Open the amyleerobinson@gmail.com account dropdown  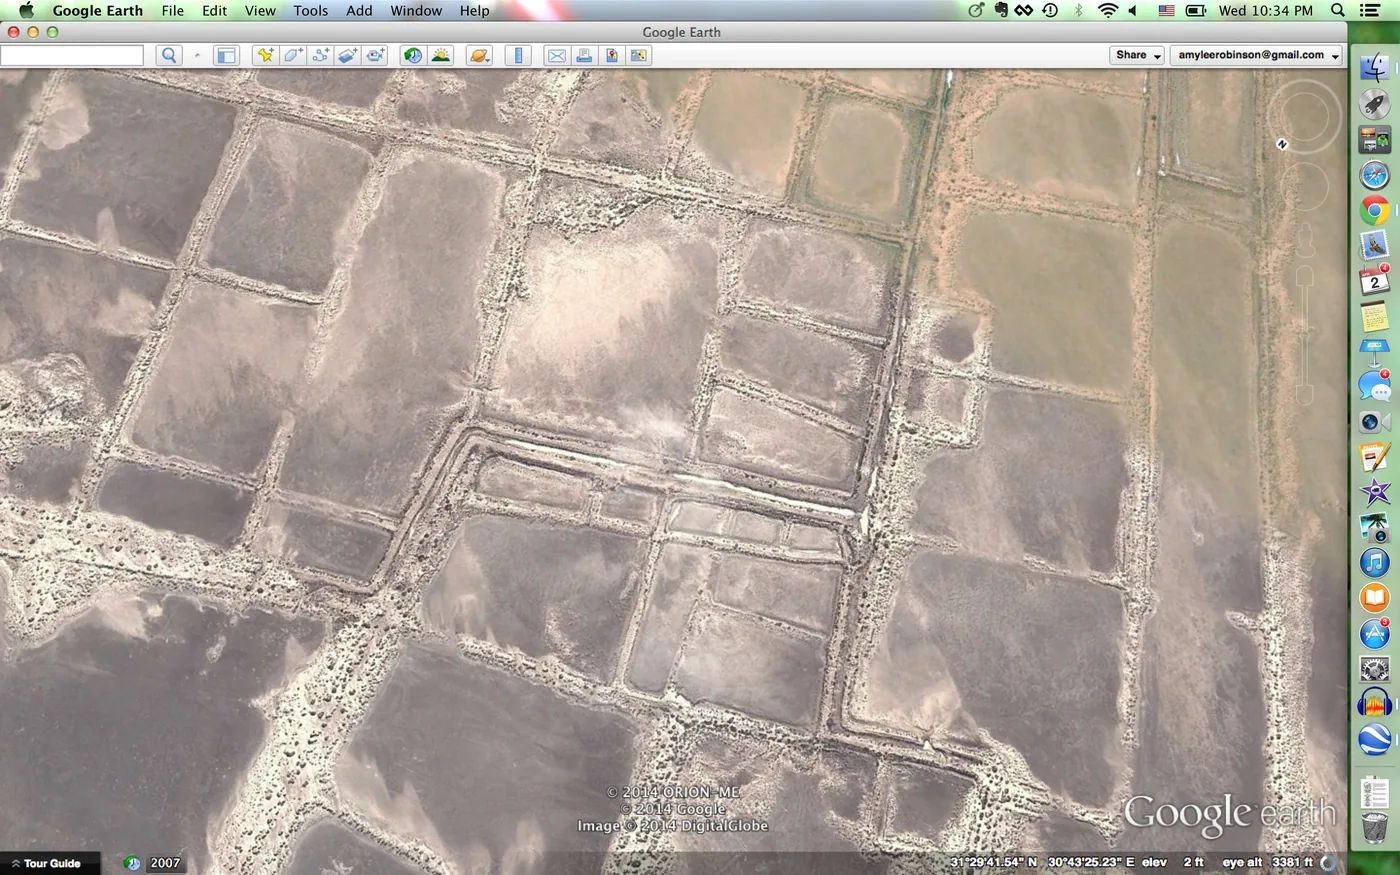[1257, 56]
